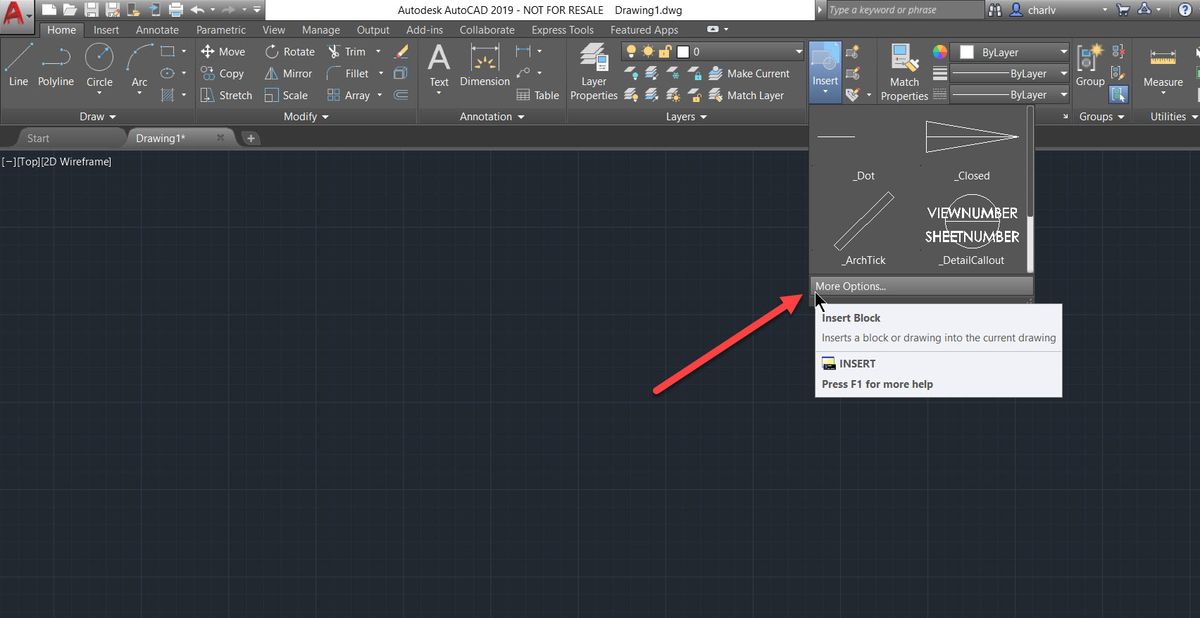Go to the Manage ribbon tab
Image resolution: width=1200 pixels, height=618 pixels.
(321, 30)
